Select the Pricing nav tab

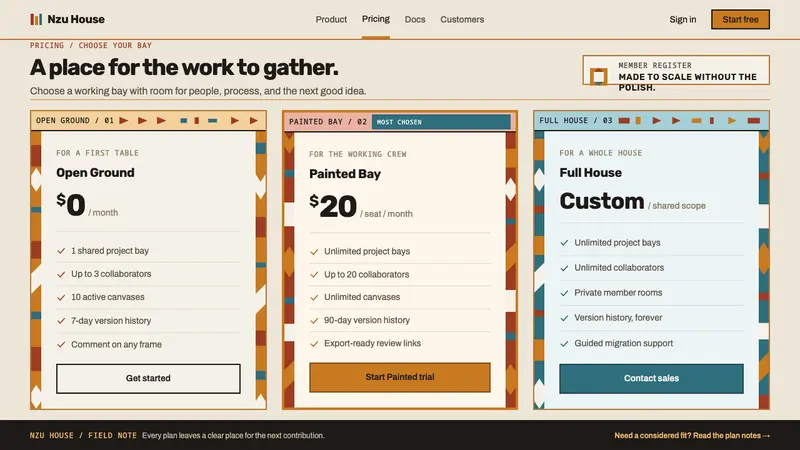coord(376,19)
